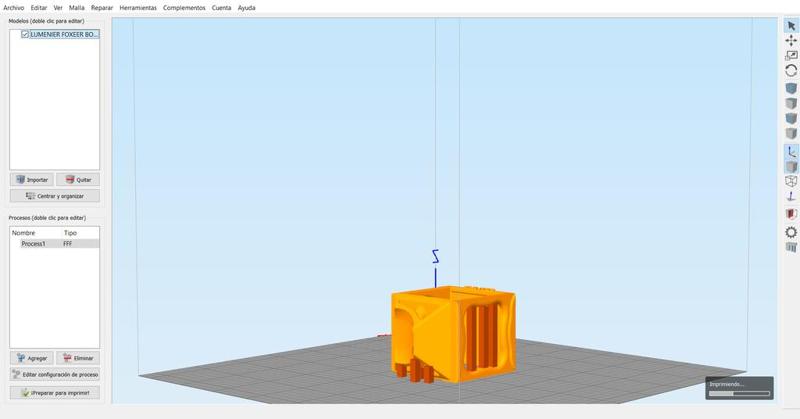The height and width of the screenshot is (419, 800).
Task: Select the translate/move models tool
Action: click(791, 40)
